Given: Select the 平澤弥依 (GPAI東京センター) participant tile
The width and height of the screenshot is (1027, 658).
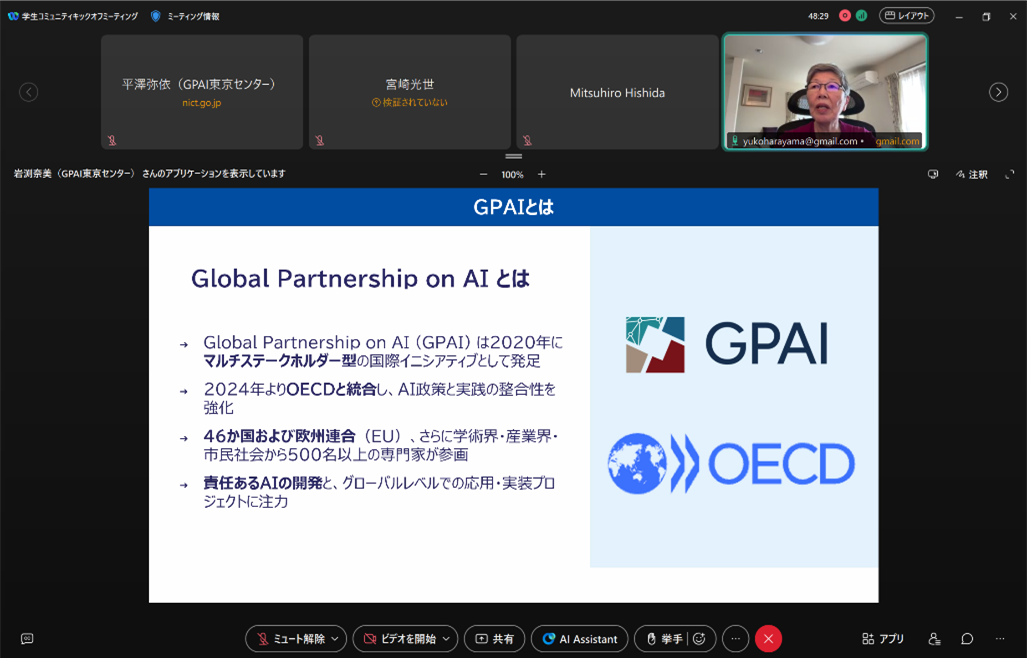Looking at the screenshot, I should (x=202, y=92).
